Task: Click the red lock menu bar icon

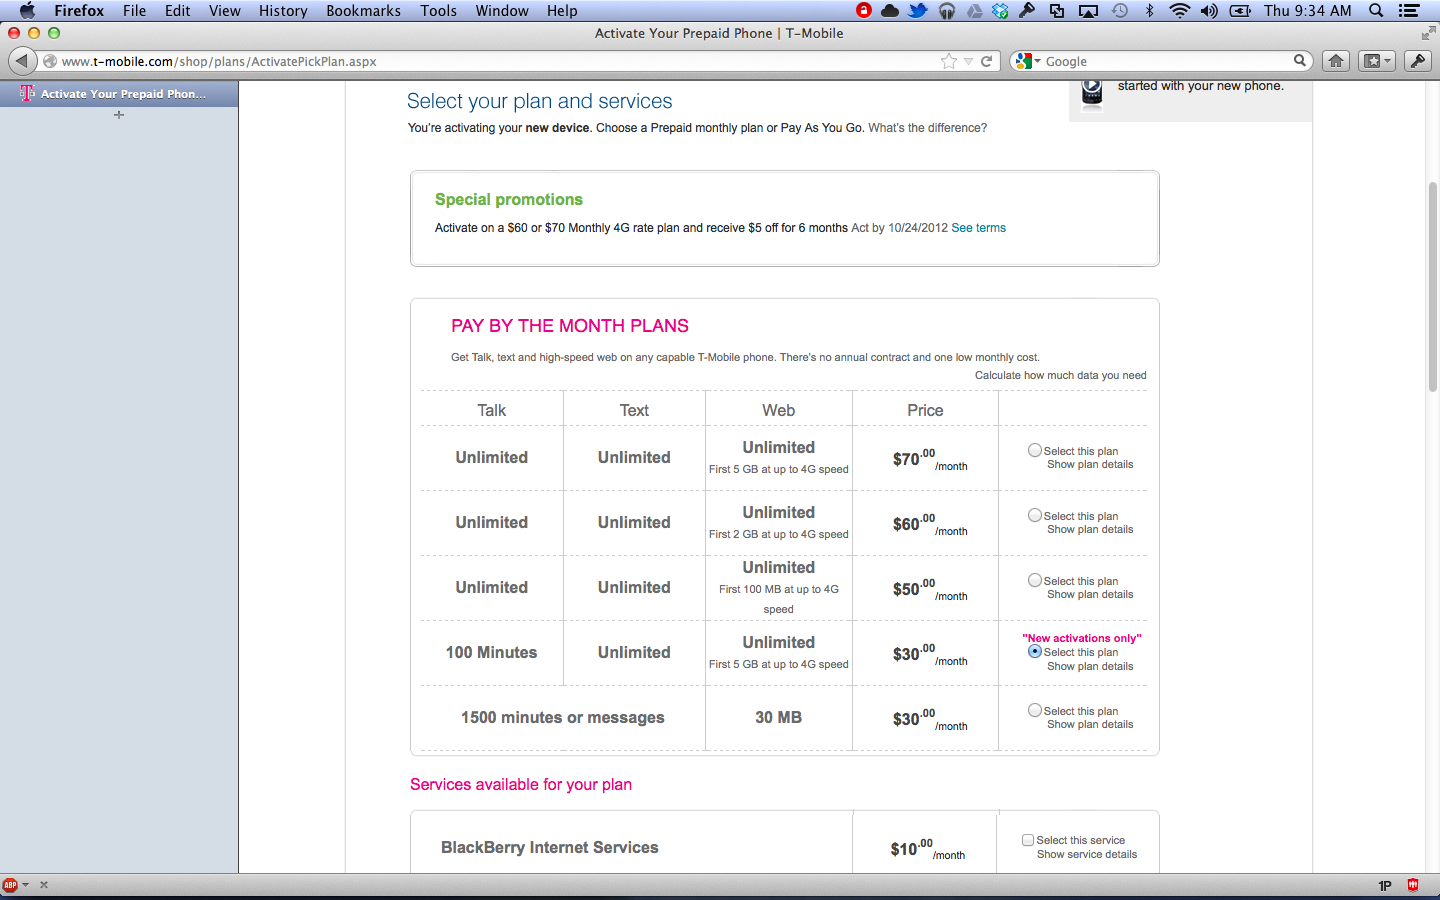Action: [x=864, y=11]
